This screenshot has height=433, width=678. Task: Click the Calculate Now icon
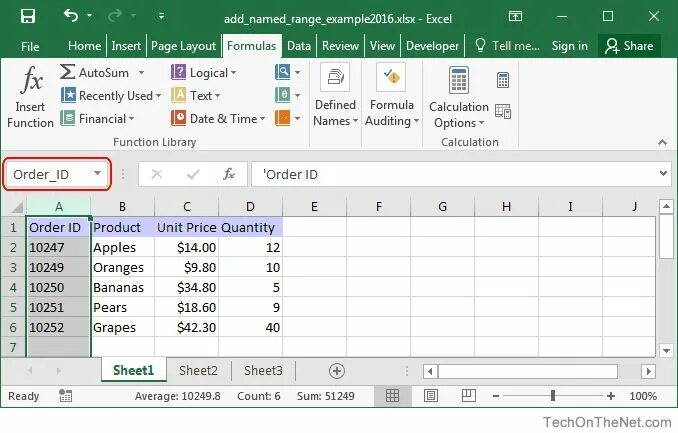tap(503, 80)
